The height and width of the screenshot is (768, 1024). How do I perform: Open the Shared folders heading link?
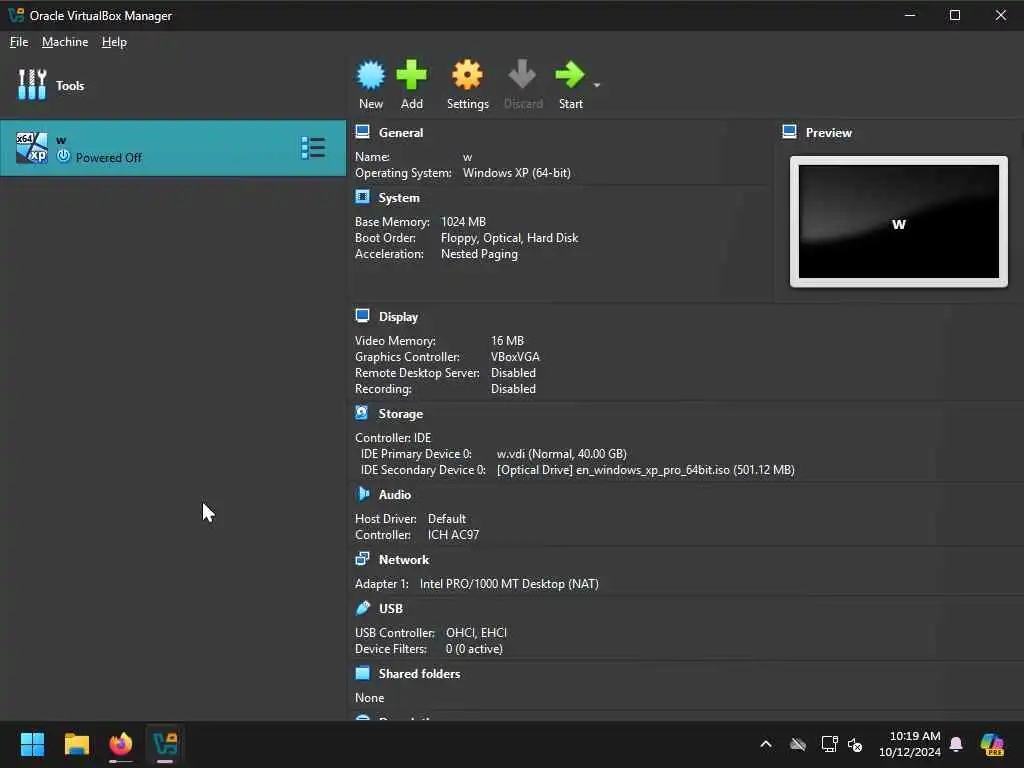[419, 674]
